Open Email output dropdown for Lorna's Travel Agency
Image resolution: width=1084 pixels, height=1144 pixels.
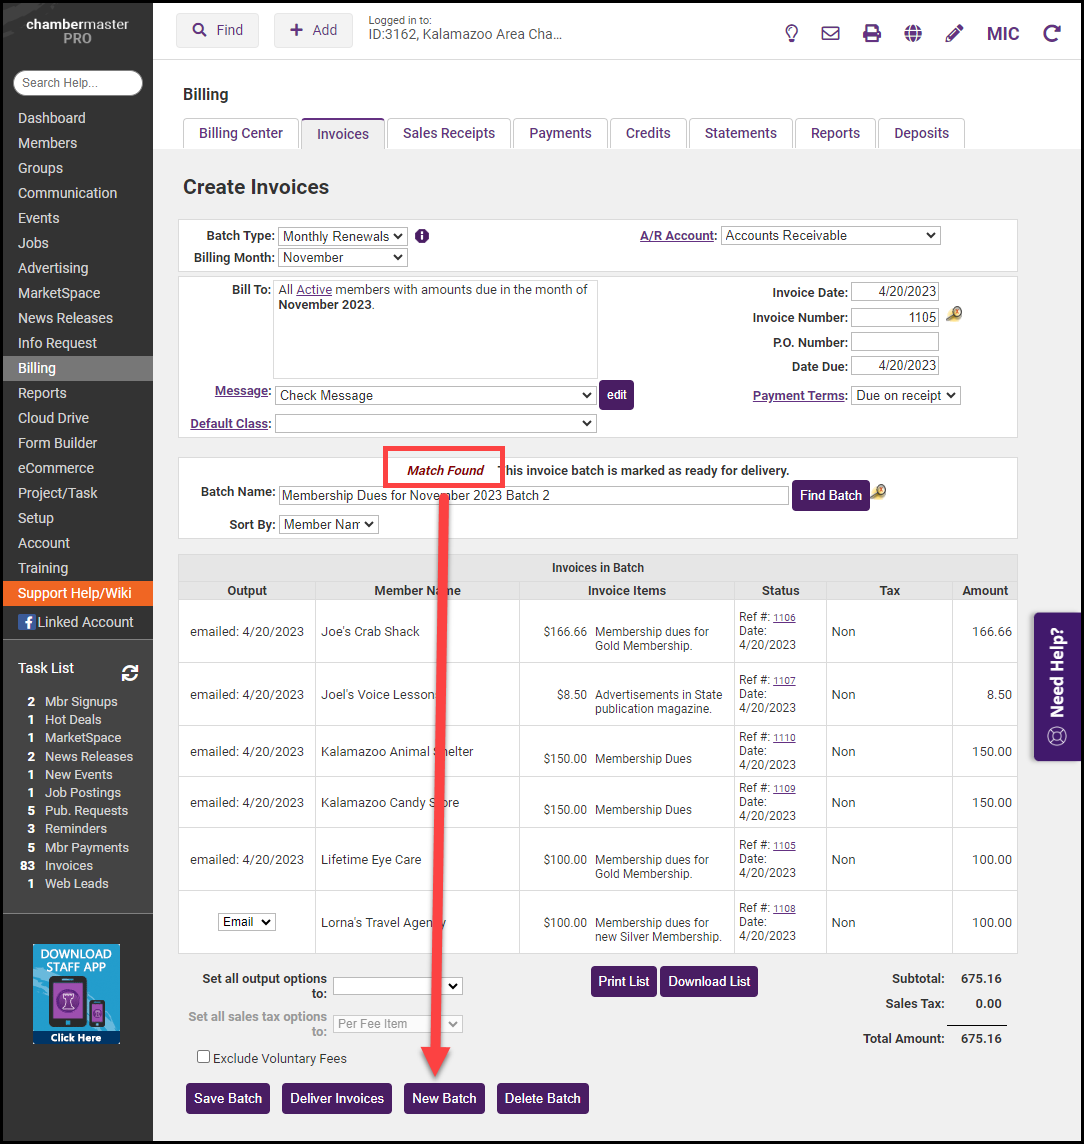[x=247, y=922]
